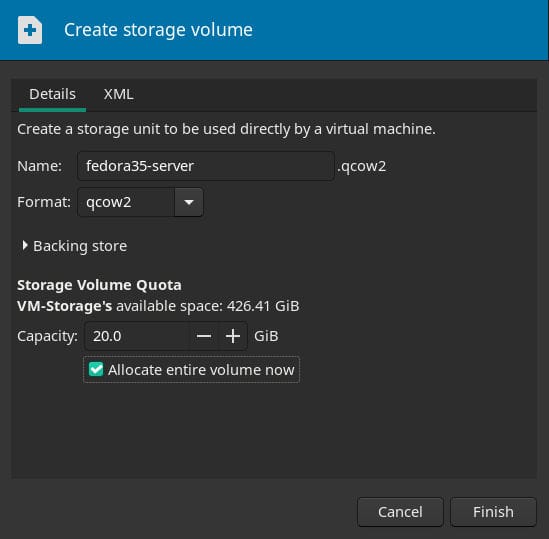
Task: Click the .qcow2 suffix label beside the name
Action: pyautogui.click(x=362, y=166)
